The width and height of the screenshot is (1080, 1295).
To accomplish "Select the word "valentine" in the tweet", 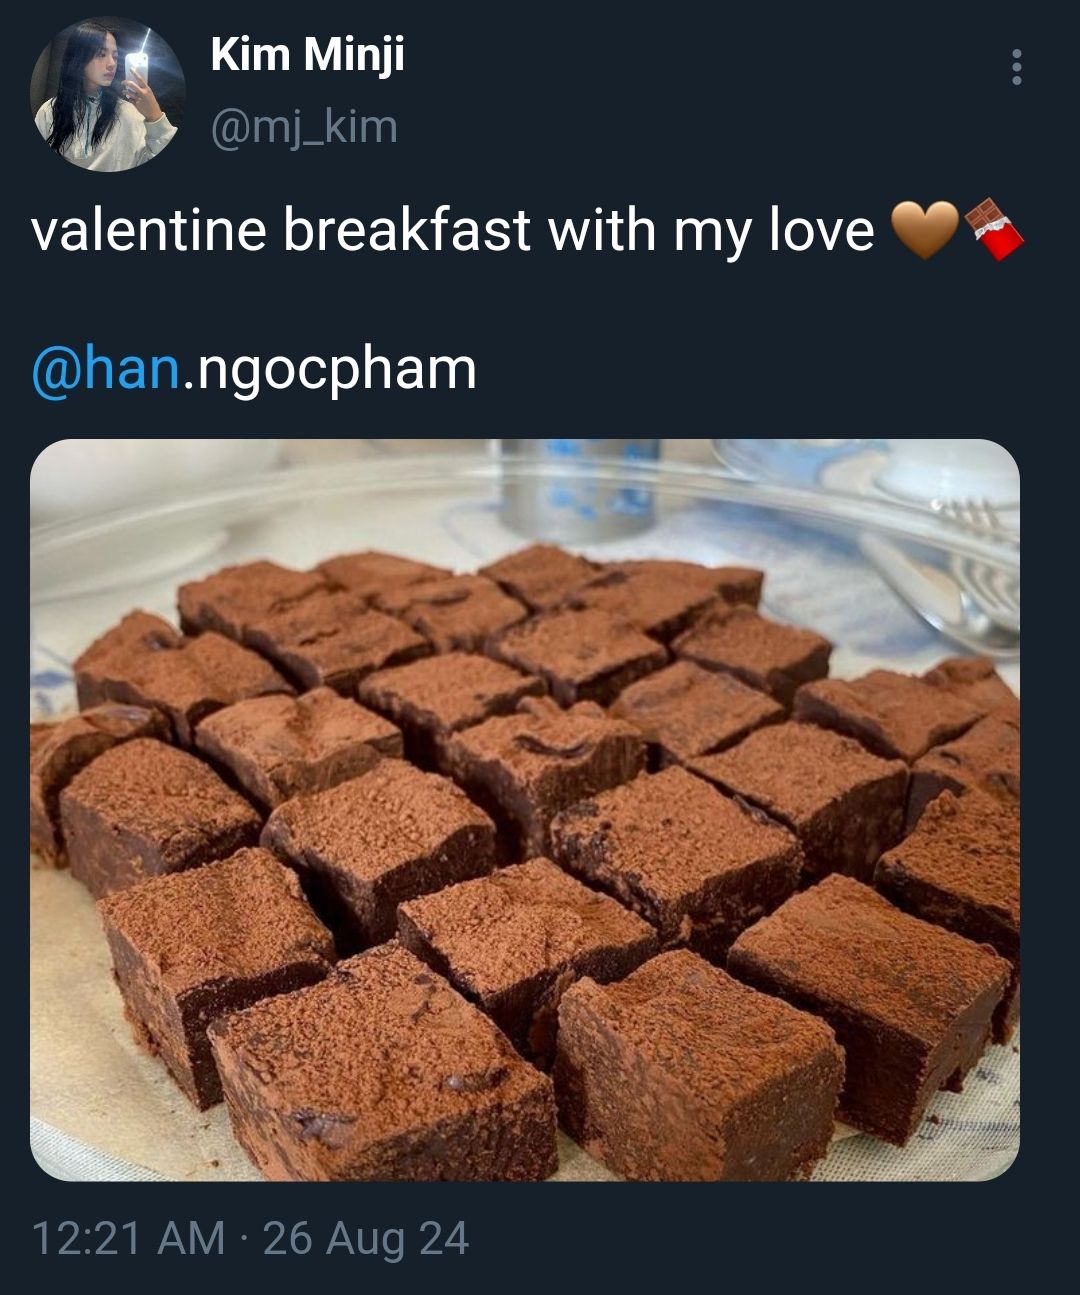I will (x=149, y=230).
